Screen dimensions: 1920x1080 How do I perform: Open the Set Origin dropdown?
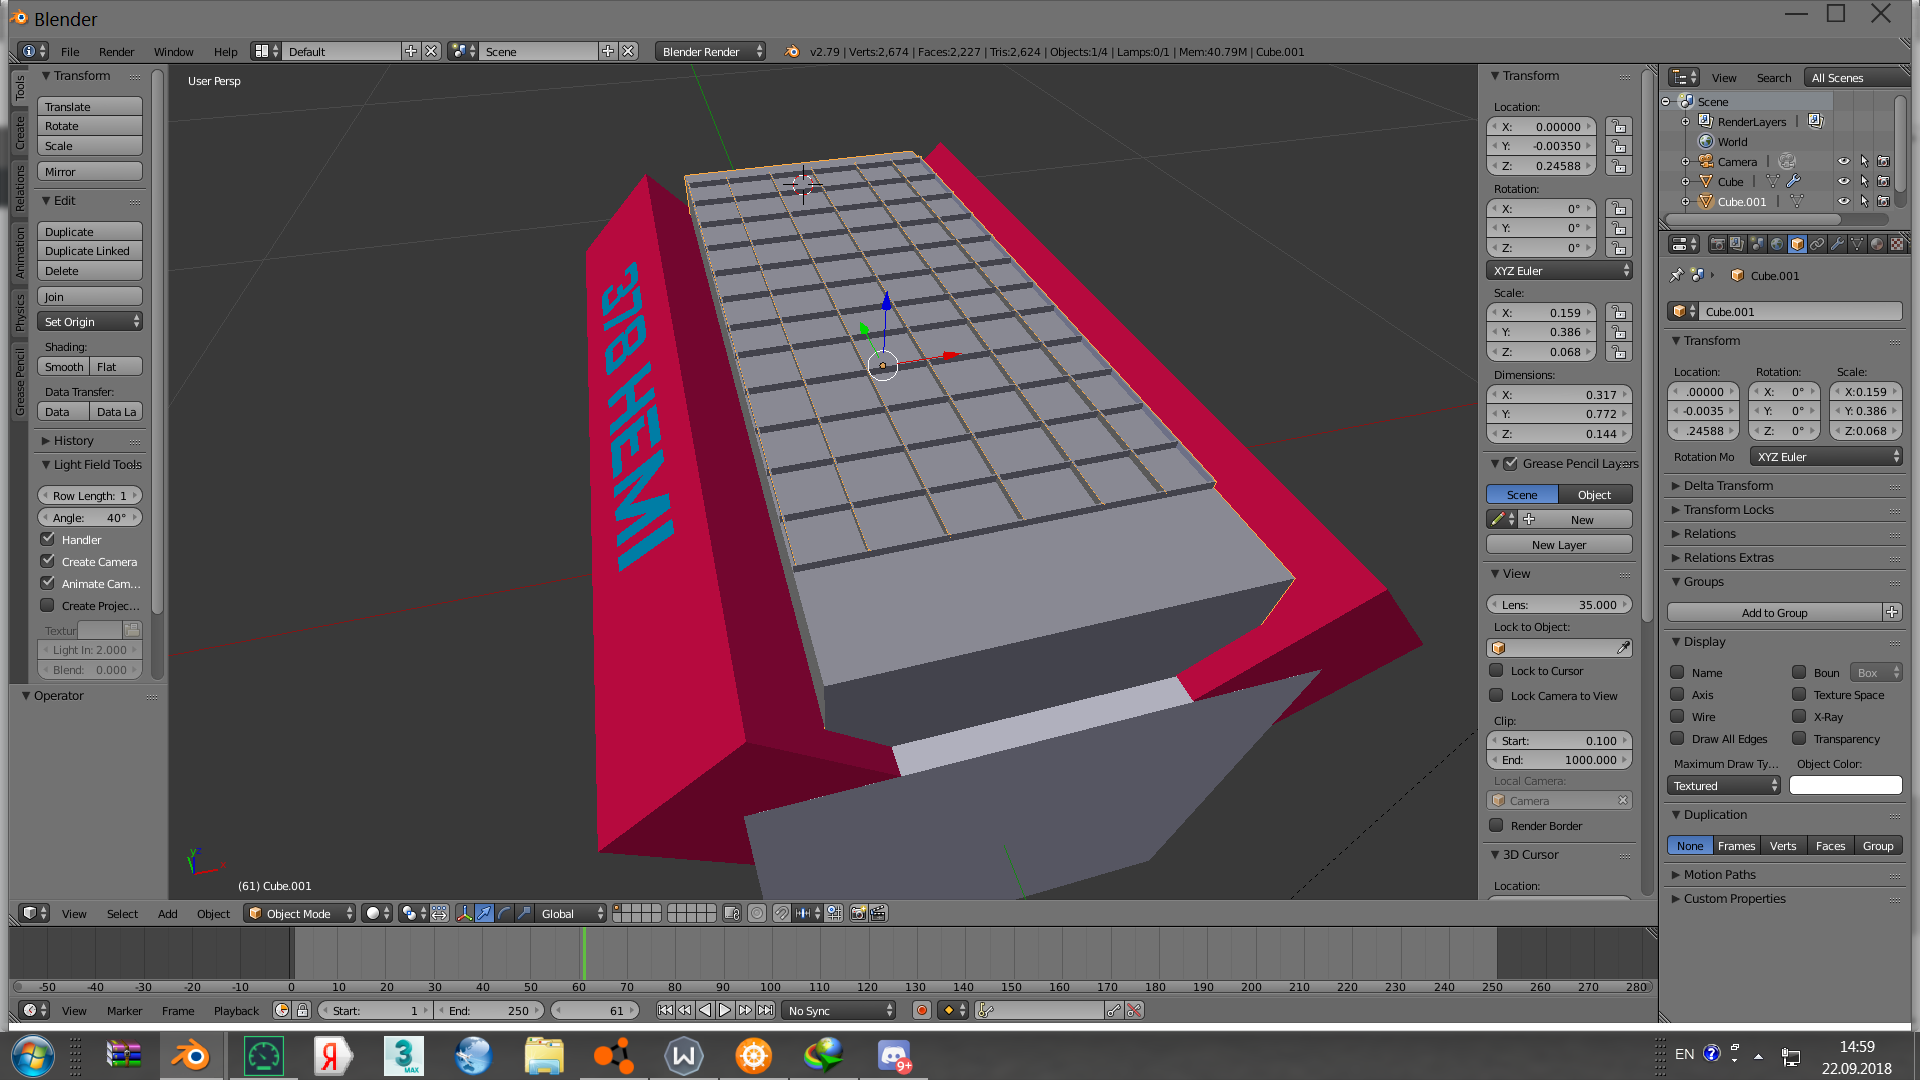pyautogui.click(x=90, y=321)
